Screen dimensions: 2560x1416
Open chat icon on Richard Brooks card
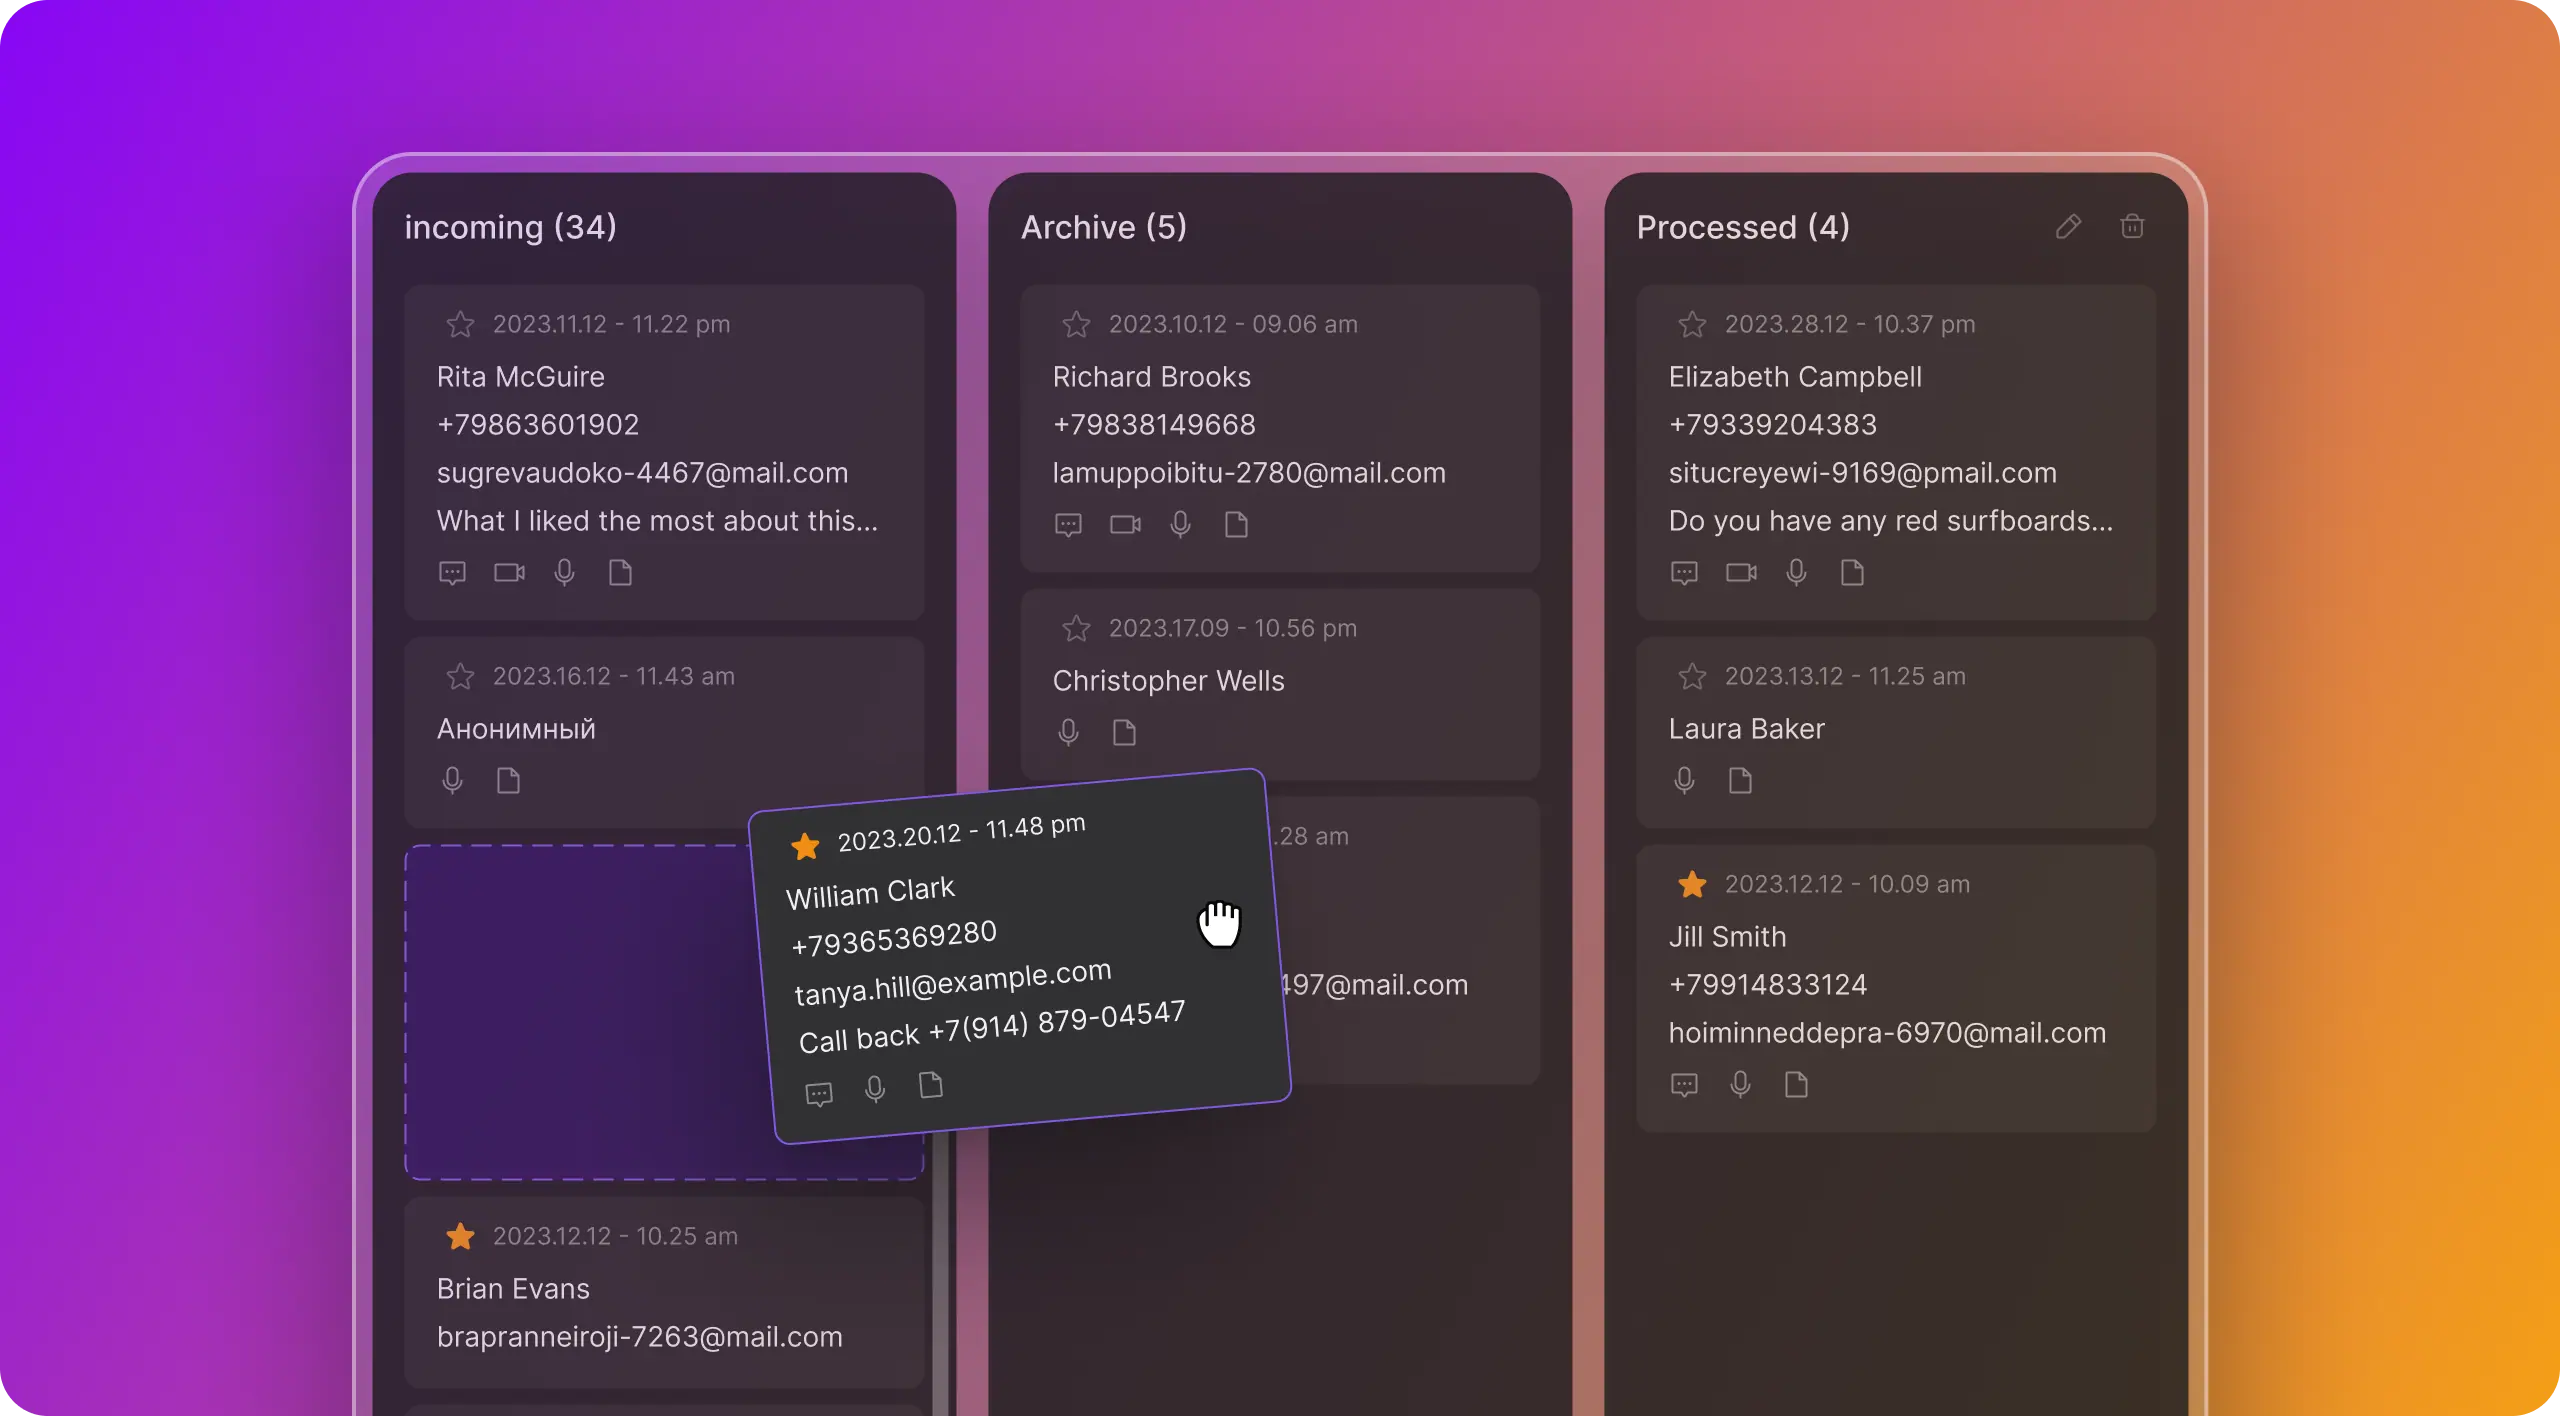click(1068, 524)
